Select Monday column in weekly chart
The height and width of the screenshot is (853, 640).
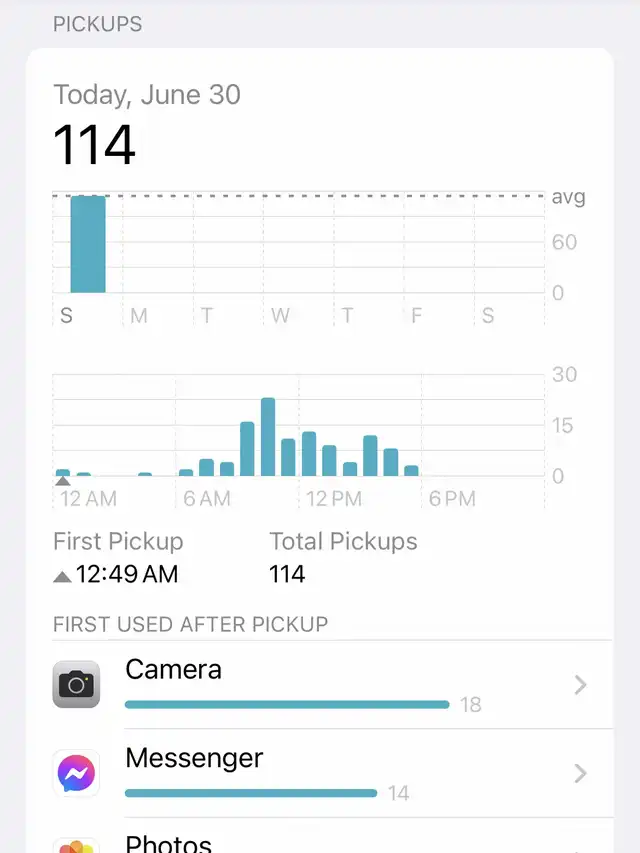pos(158,258)
